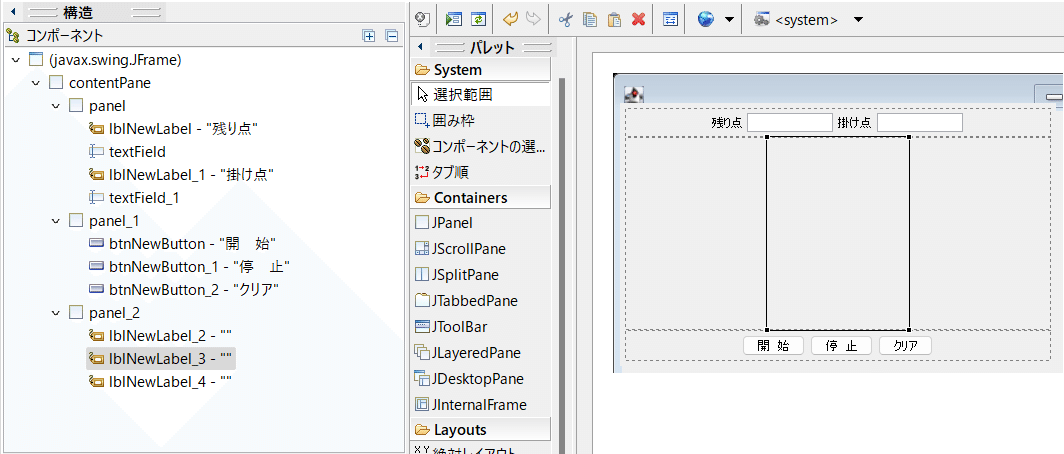Click the Undo arrow icon
This screenshot has height=454, width=1064.
pyautogui.click(x=510, y=20)
